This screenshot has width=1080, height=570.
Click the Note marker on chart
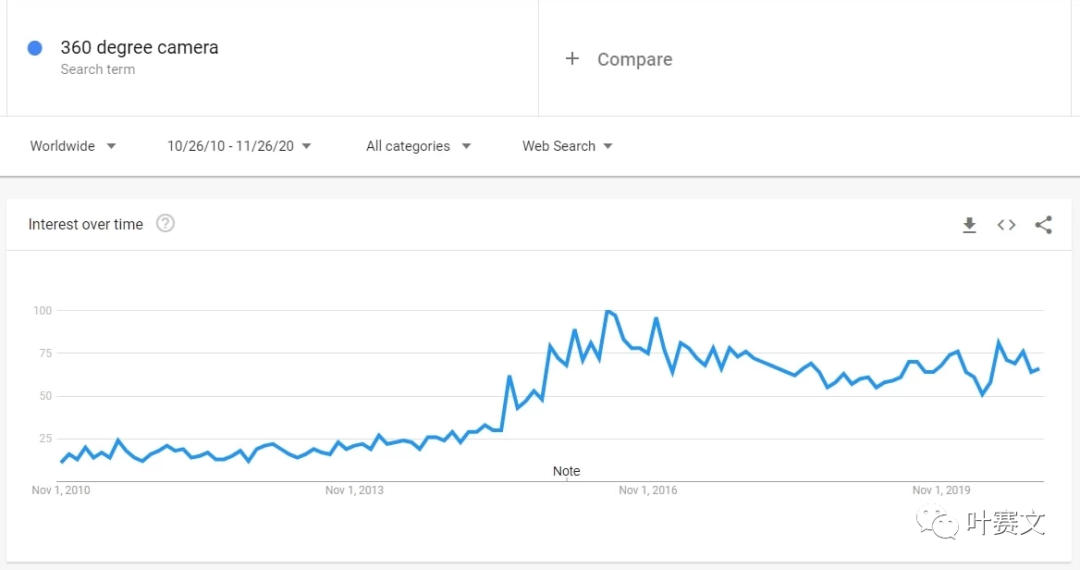tap(566, 471)
